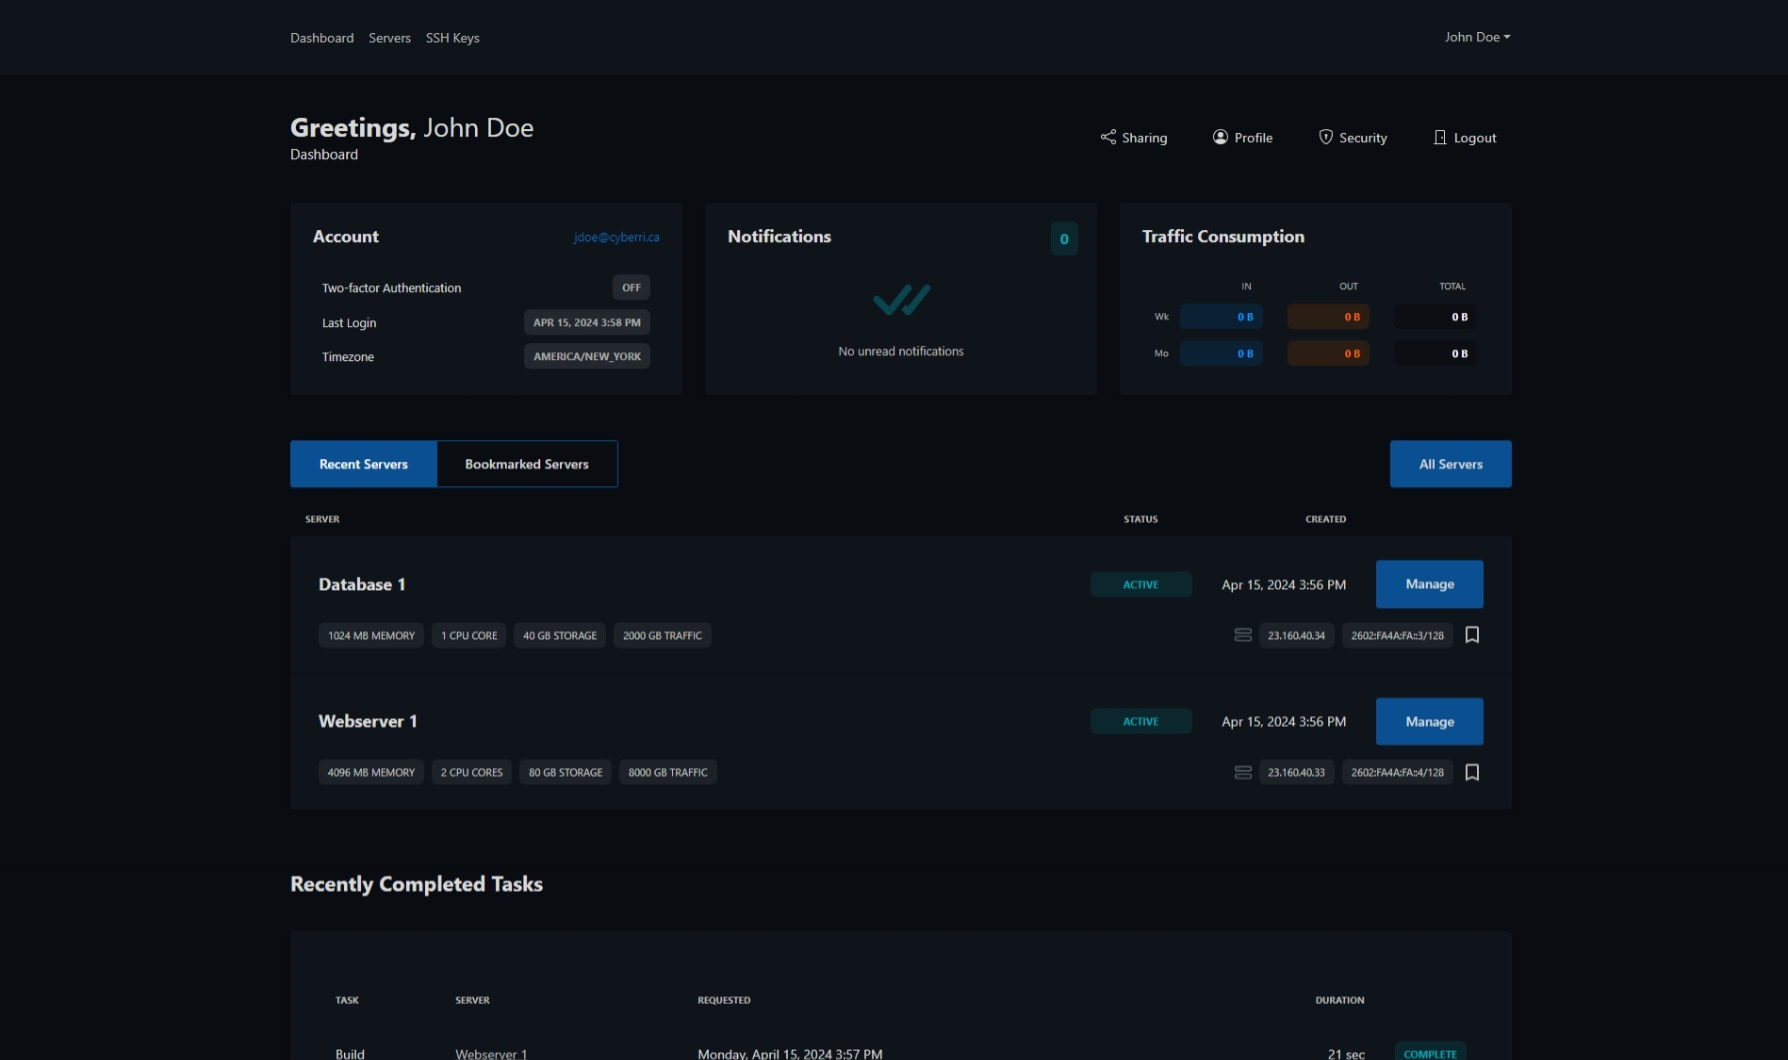Open SSH Keys in the top navigation
This screenshot has width=1788, height=1060.
[x=452, y=38]
